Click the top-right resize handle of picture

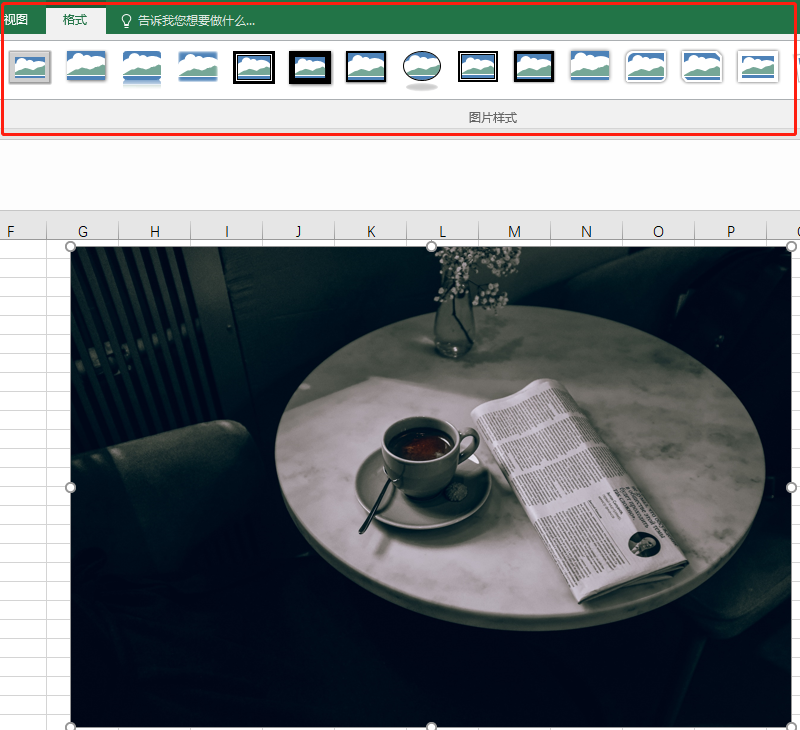(x=791, y=247)
